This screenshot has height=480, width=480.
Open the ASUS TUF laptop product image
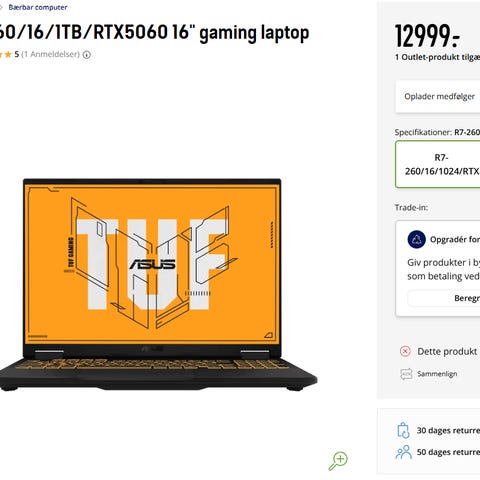(x=158, y=285)
